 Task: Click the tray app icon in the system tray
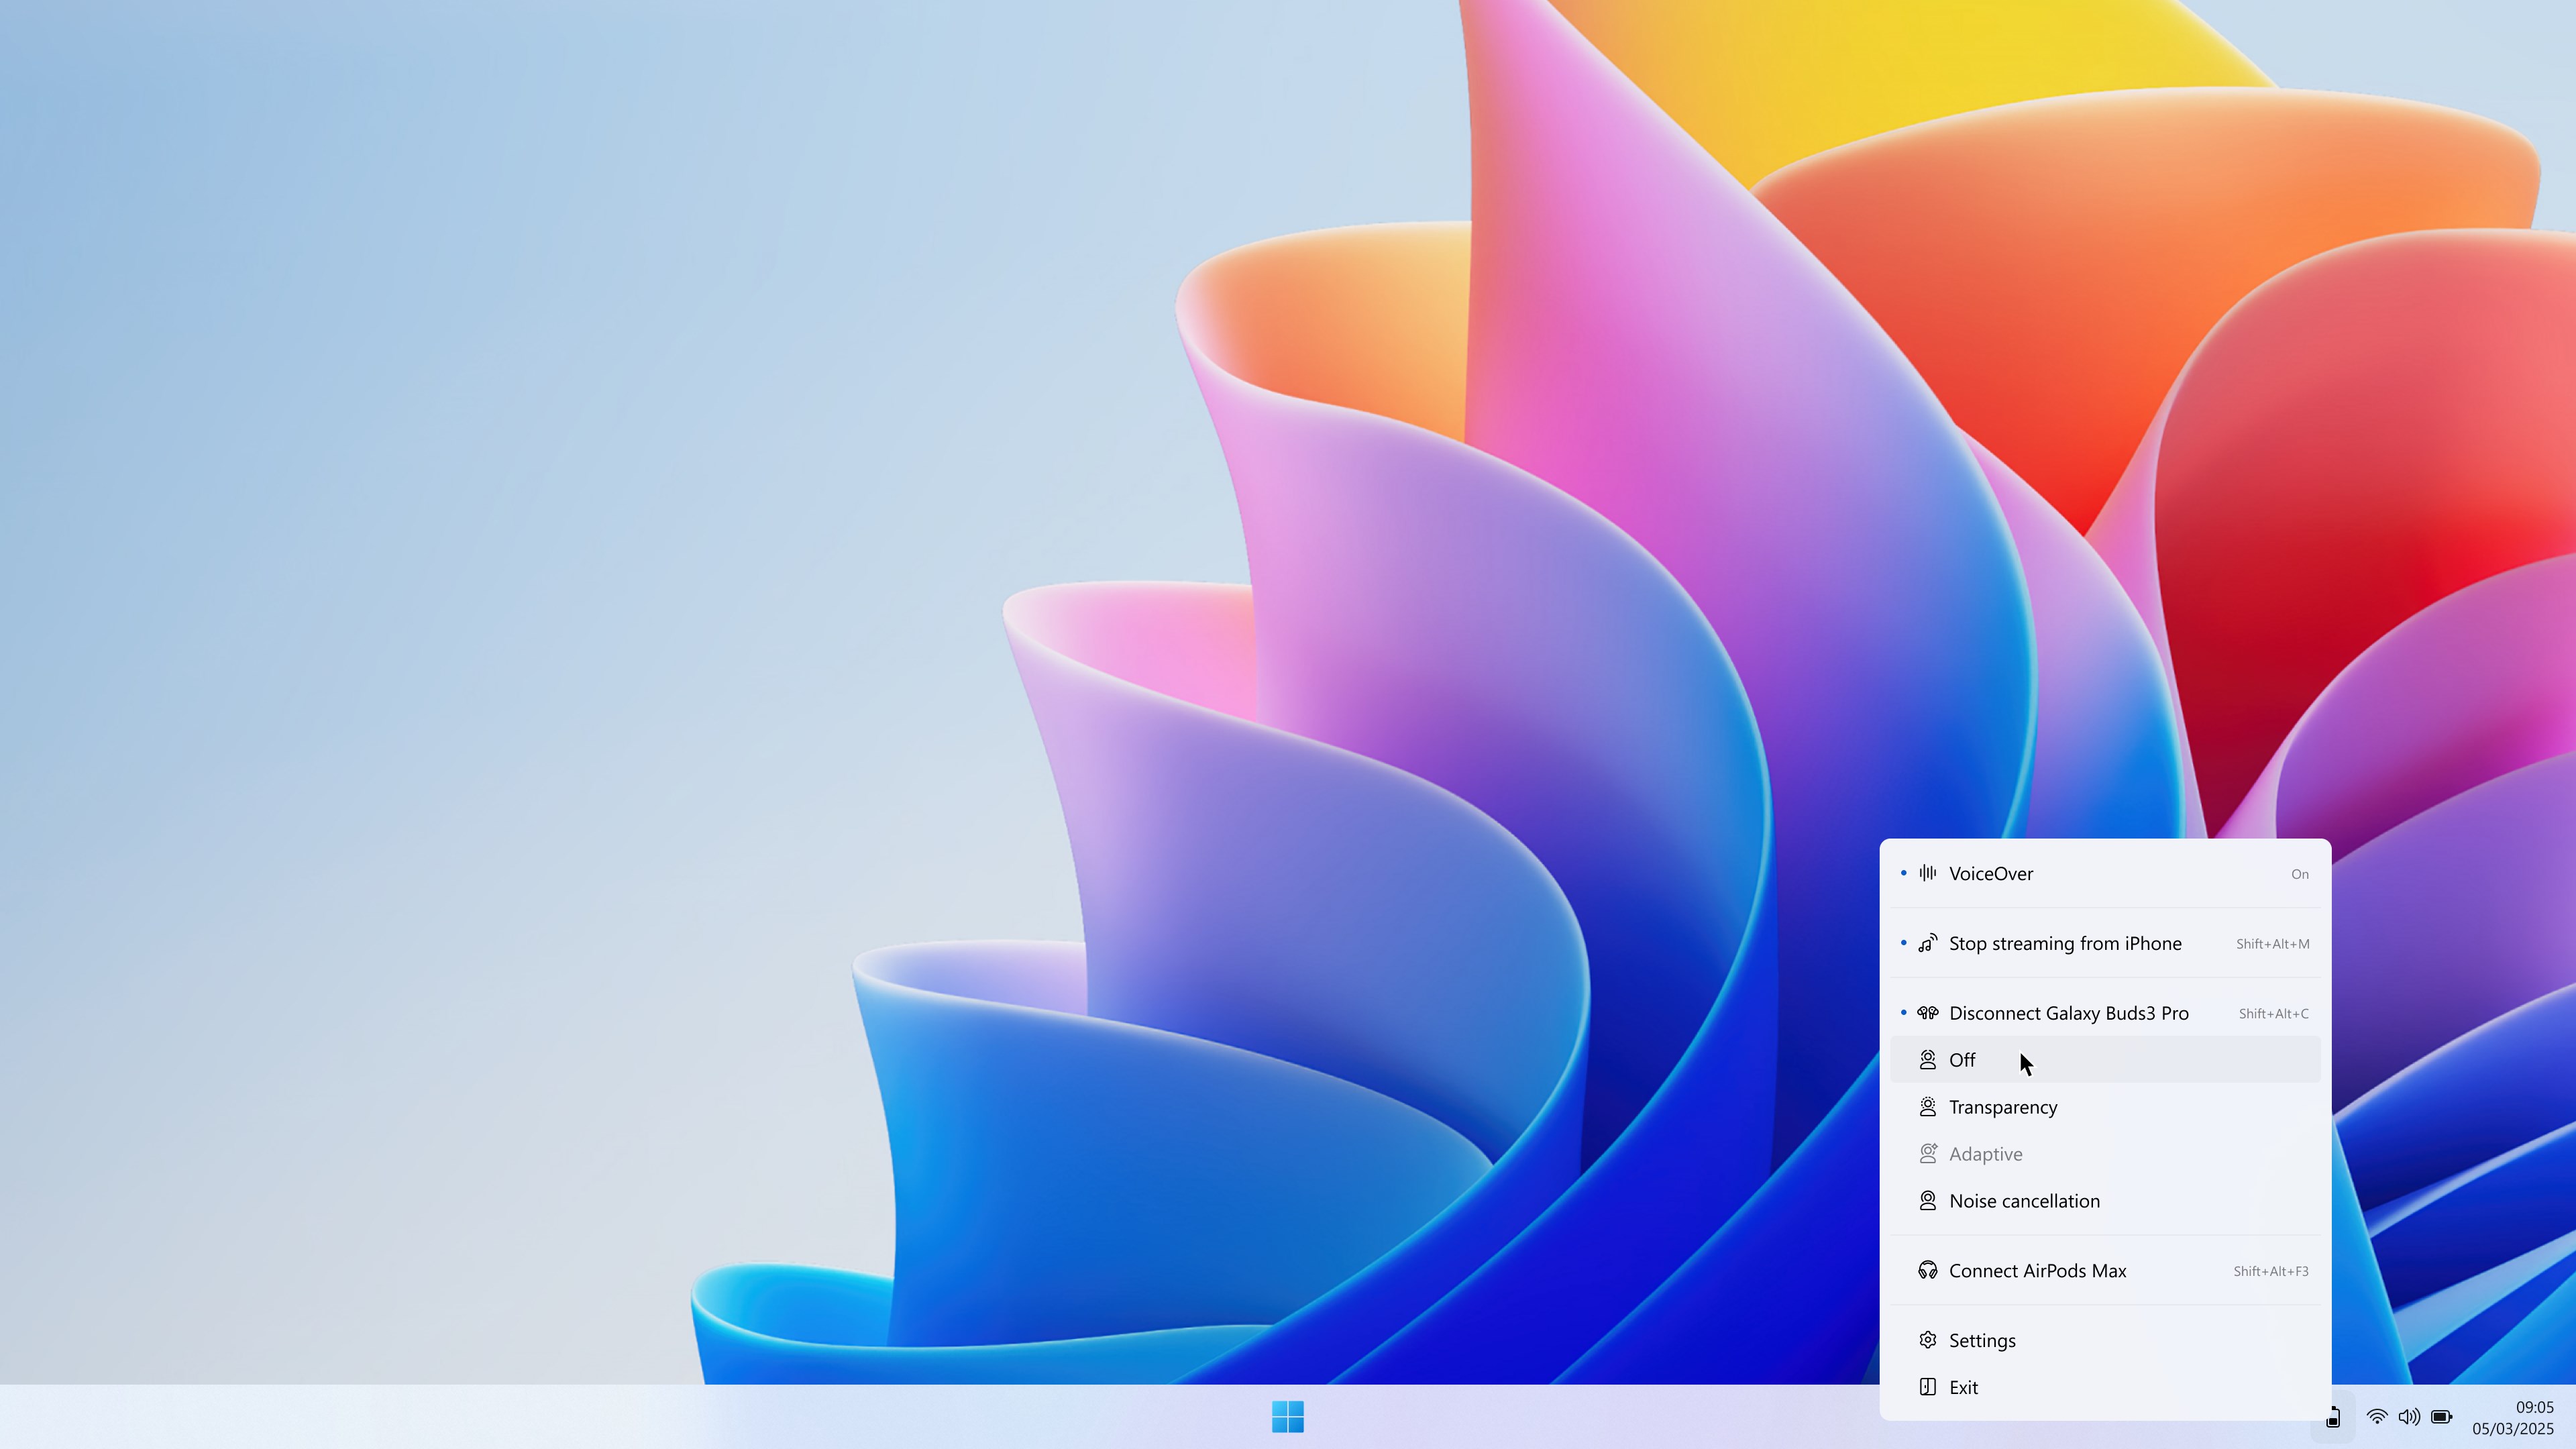click(x=2334, y=1417)
